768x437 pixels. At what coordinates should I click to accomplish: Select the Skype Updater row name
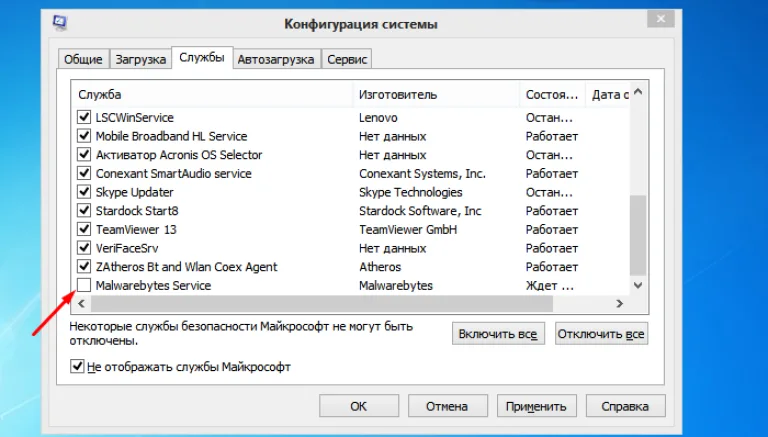(x=135, y=192)
